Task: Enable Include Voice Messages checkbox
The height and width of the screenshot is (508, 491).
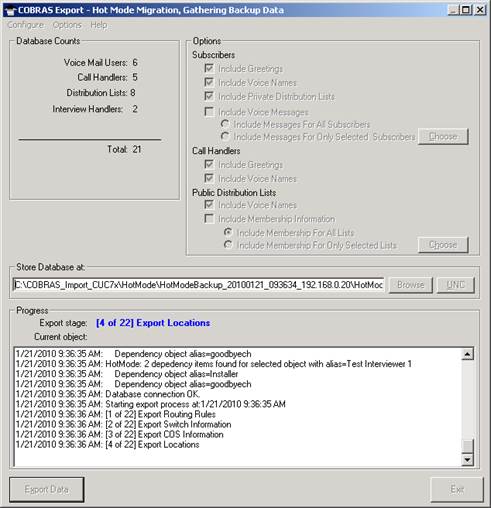Action: (209, 111)
